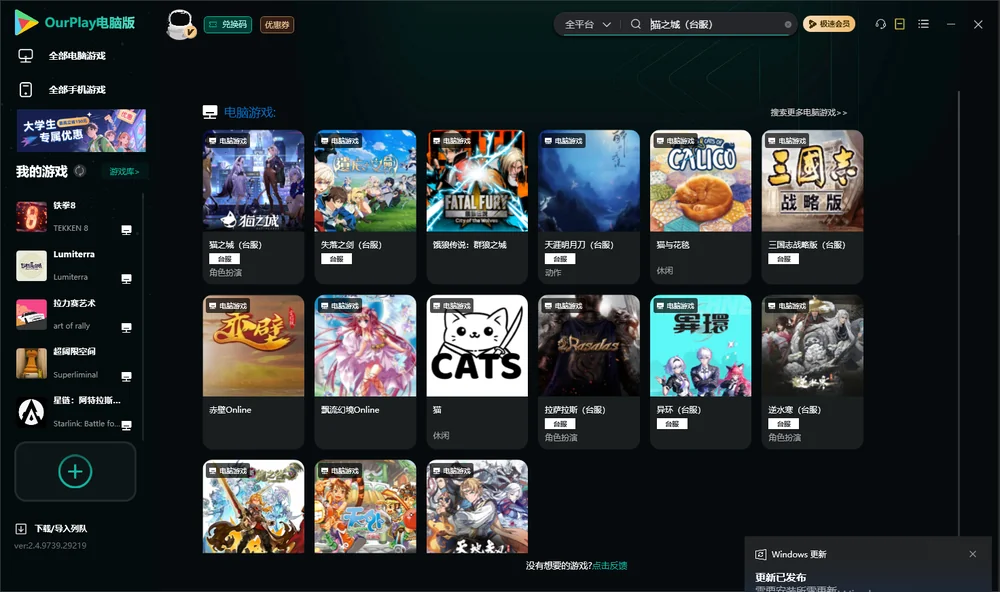Viewport: 1000px width, 592px height.
Task: Open 下载/导入列队 download queue
Action: (61, 529)
